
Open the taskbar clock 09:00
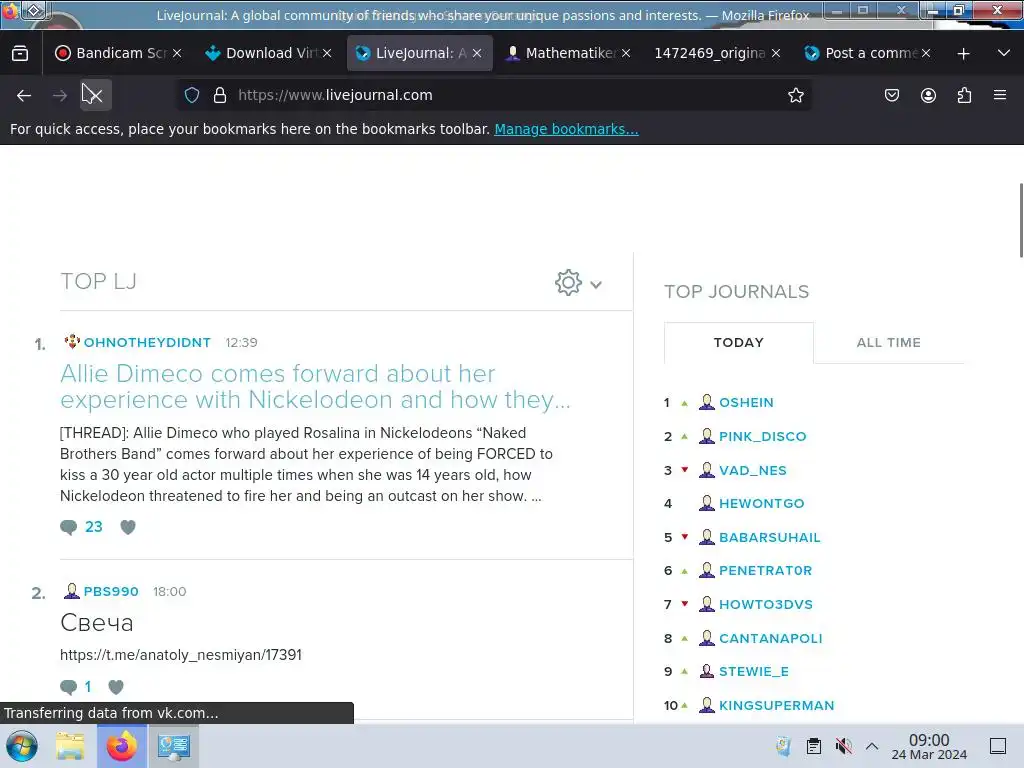[929, 746]
